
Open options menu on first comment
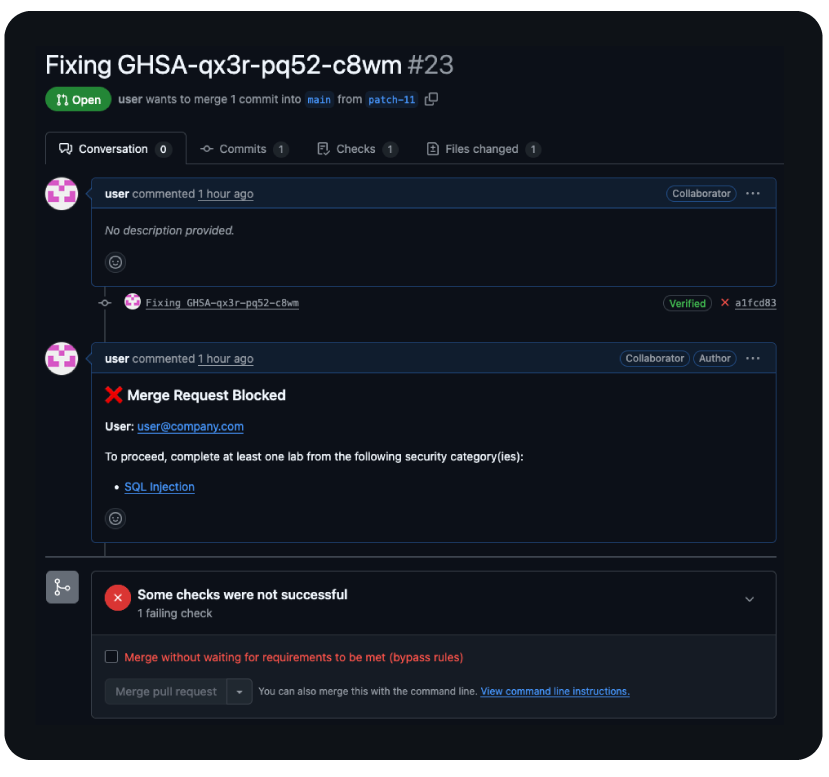(753, 193)
